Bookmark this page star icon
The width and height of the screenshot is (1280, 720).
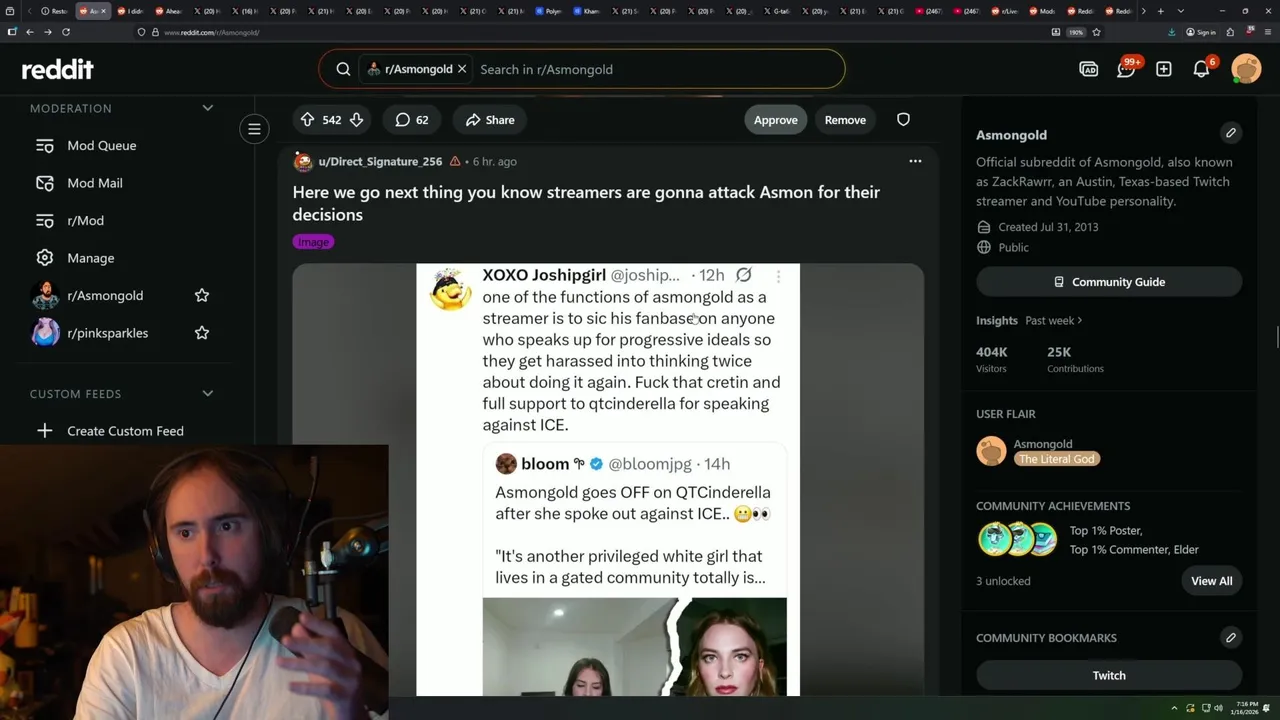[x=1096, y=32]
